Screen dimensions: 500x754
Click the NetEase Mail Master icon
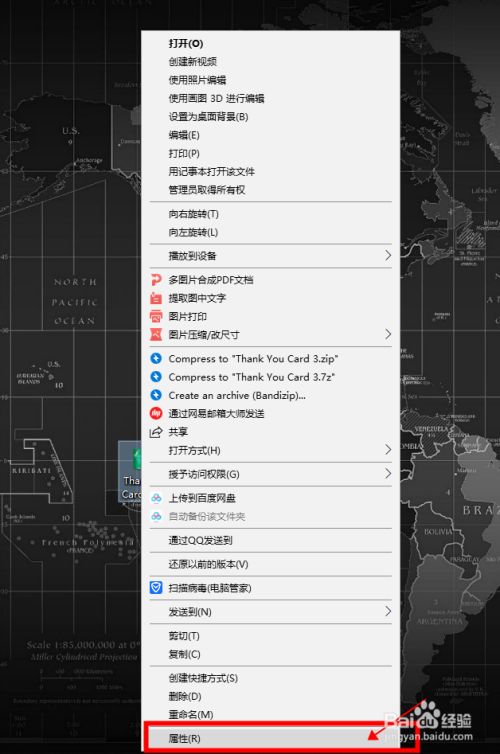click(156, 414)
